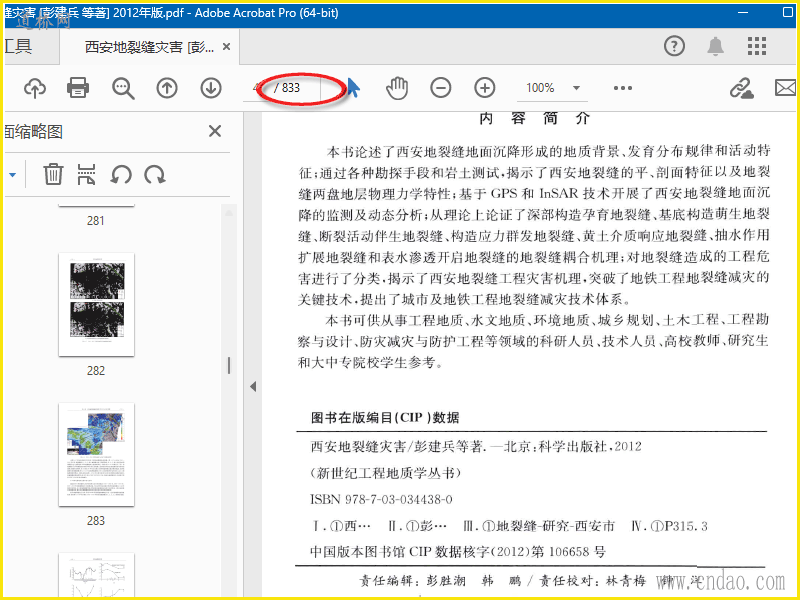Screen dimensions: 800x600
Task: Show more tools ellipsis menu
Action: [x=623, y=88]
